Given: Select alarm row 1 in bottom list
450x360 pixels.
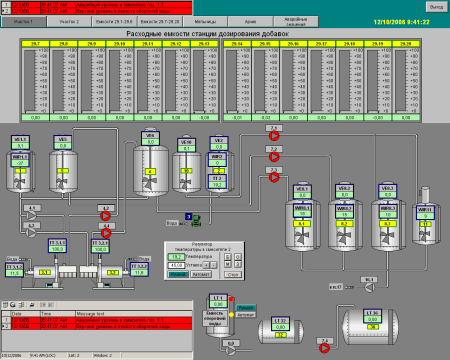Looking at the screenshot, I should [96, 320].
